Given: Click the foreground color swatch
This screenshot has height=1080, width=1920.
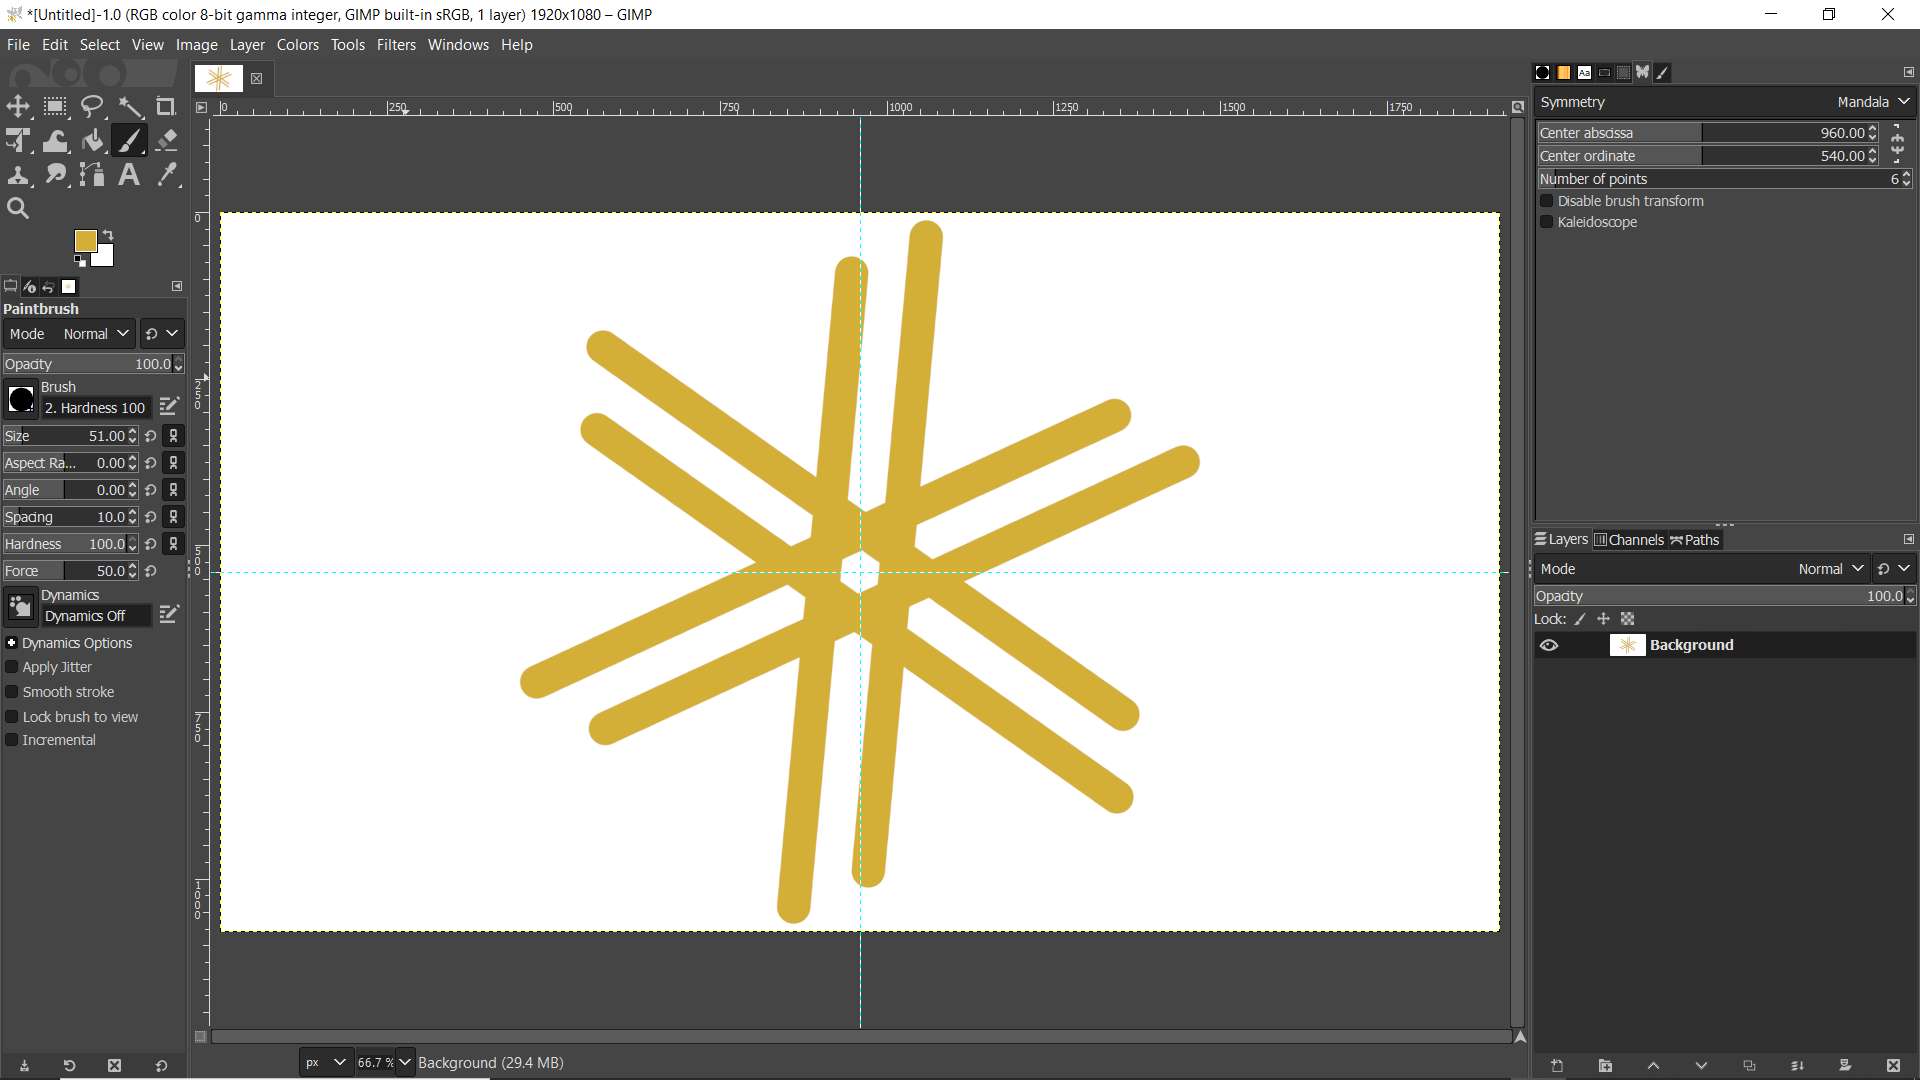Looking at the screenshot, I should pyautogui.click(x=86, y=241).
